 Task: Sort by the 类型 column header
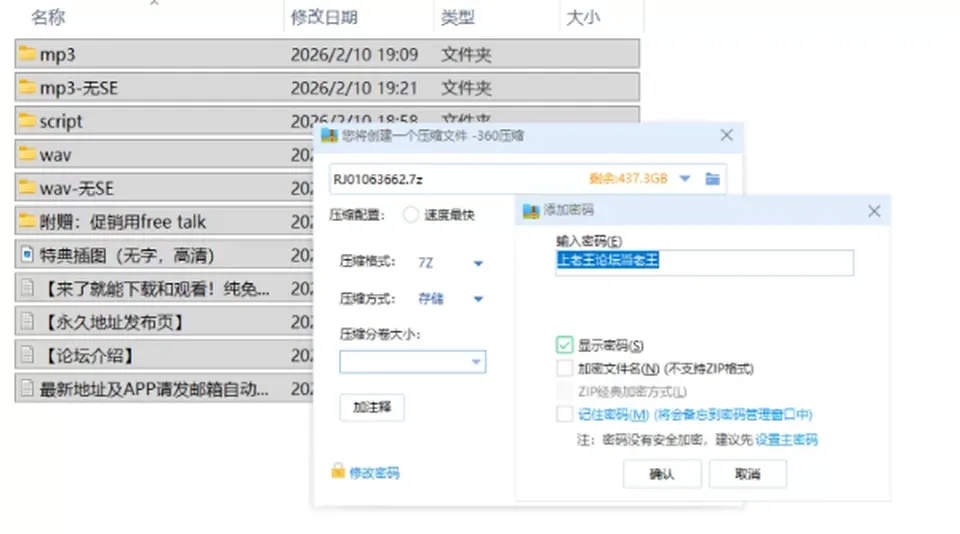tap(458, 17)
